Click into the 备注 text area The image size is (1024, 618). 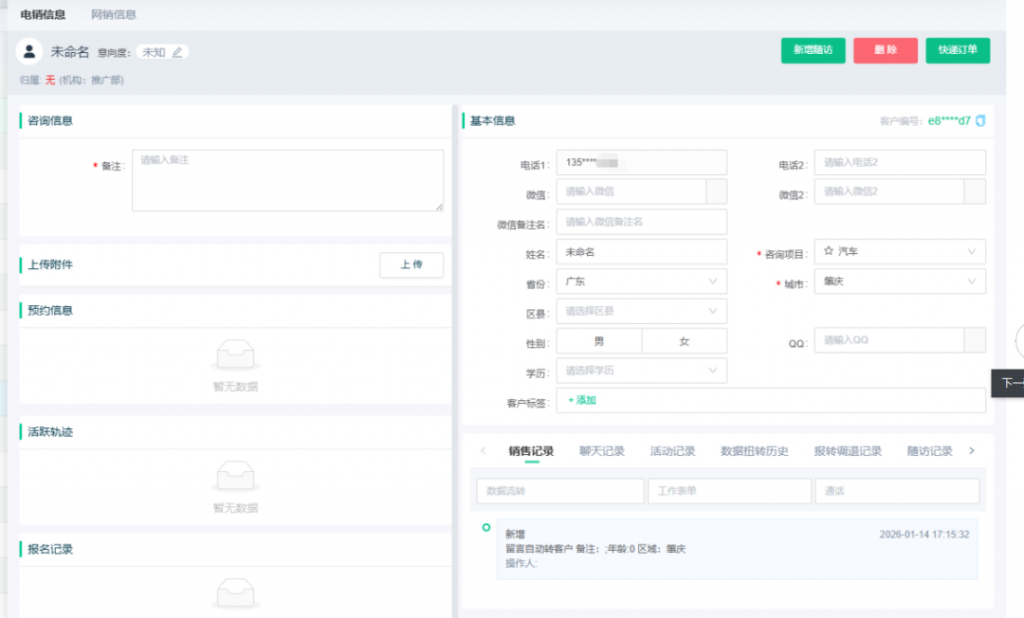pyautogui.click(x=287, y=180)
